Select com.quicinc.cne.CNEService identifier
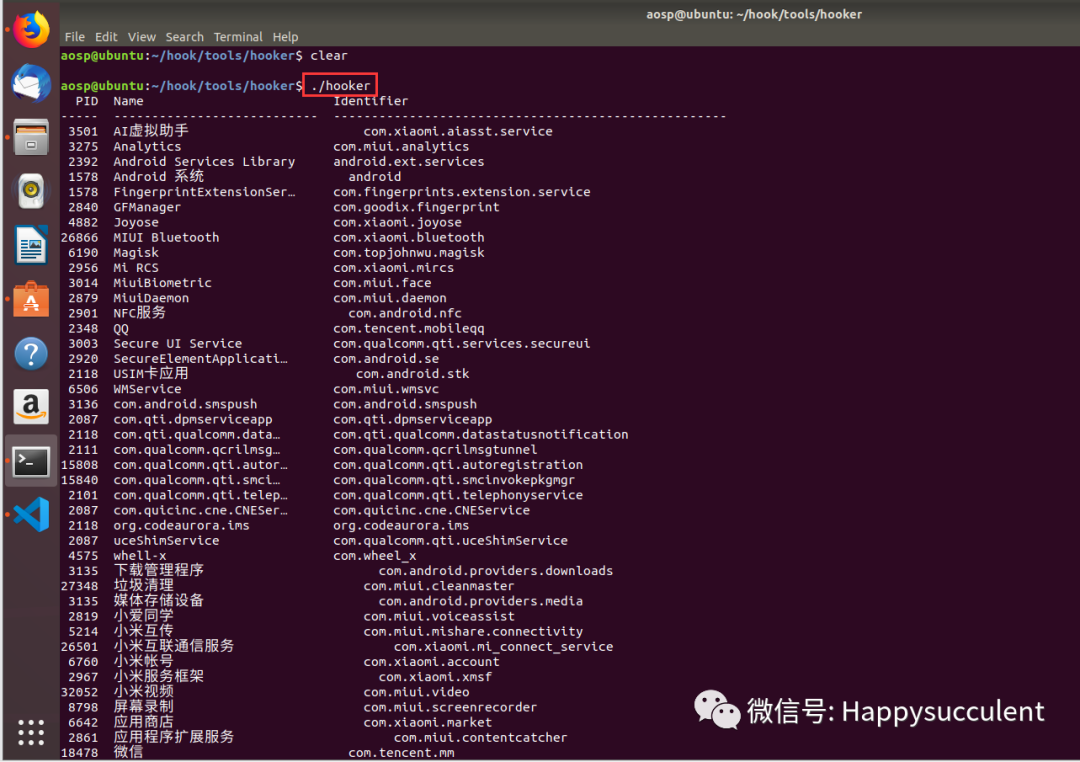The height and width of the screenshot is (762, 1080). pyautogui.click(x=431, y=510)
